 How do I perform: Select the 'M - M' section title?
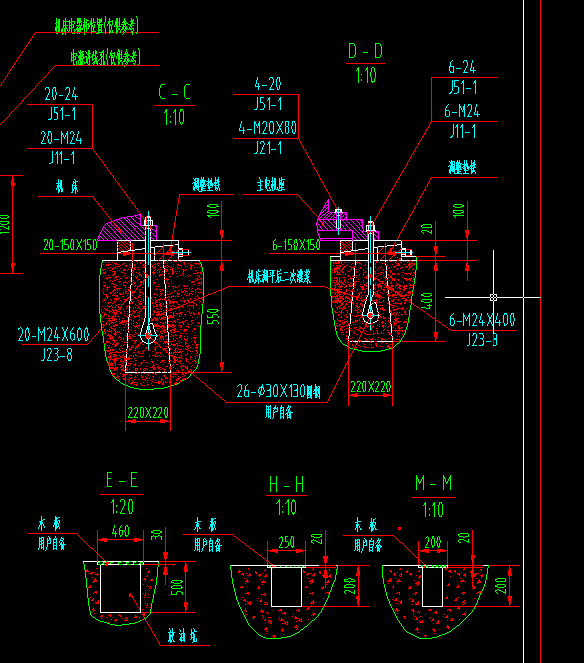(433, 482)
